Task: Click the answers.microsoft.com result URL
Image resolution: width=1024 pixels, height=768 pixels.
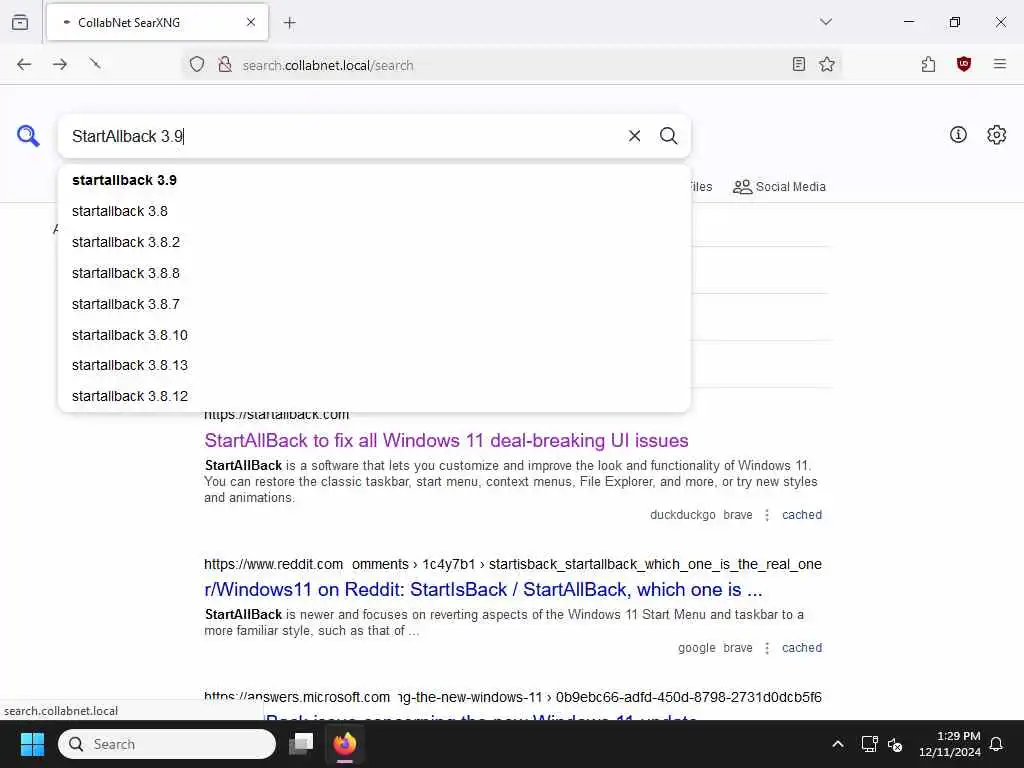Action: 513,697
